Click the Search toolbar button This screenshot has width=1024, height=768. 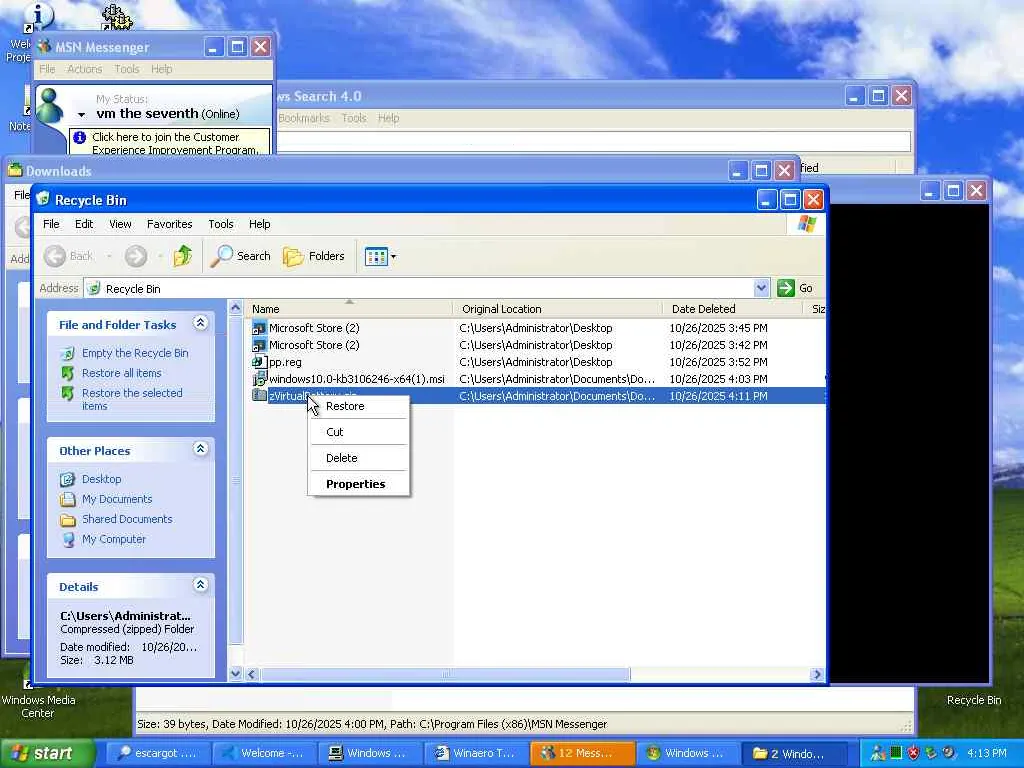[241, 256]
